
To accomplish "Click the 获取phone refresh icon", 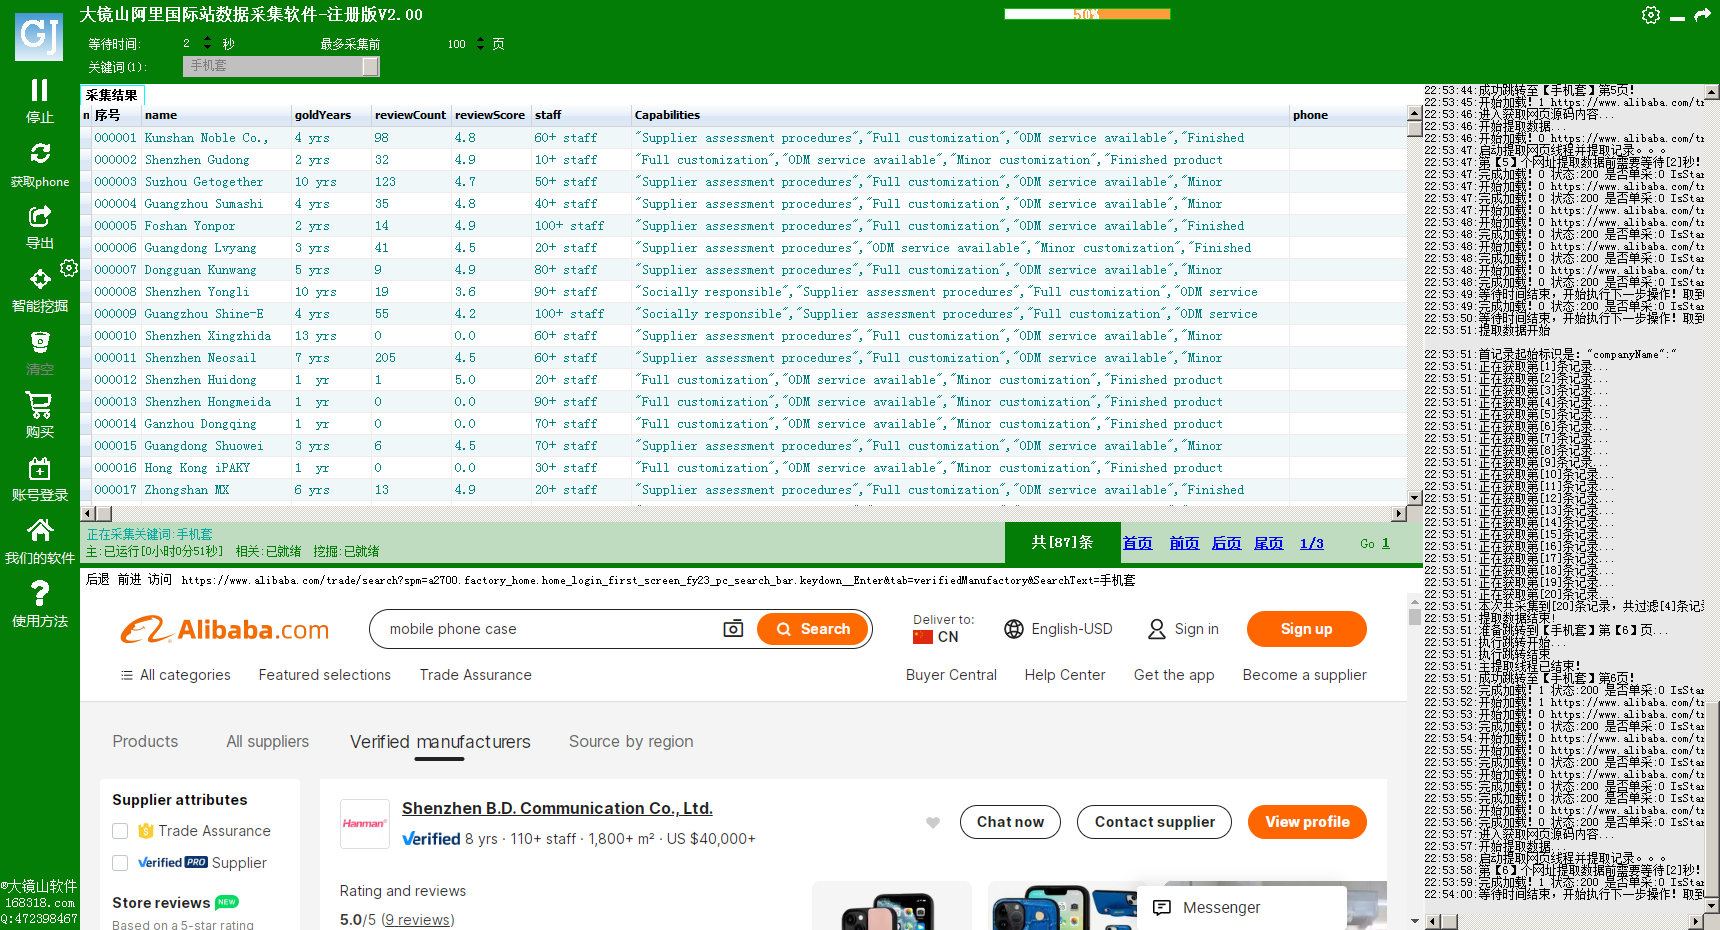I will [40, 154].
